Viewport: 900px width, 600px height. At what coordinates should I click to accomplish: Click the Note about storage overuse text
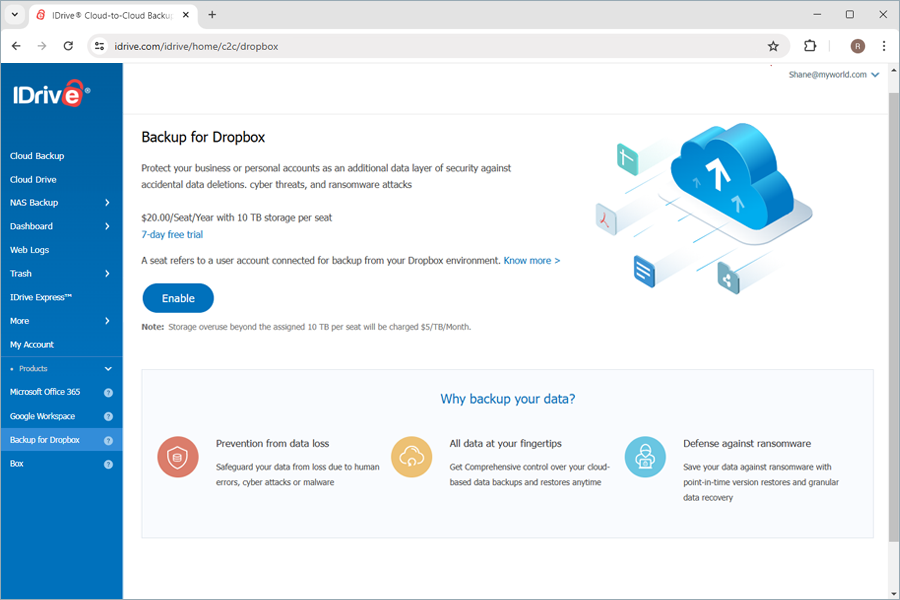tap(306, 327)
